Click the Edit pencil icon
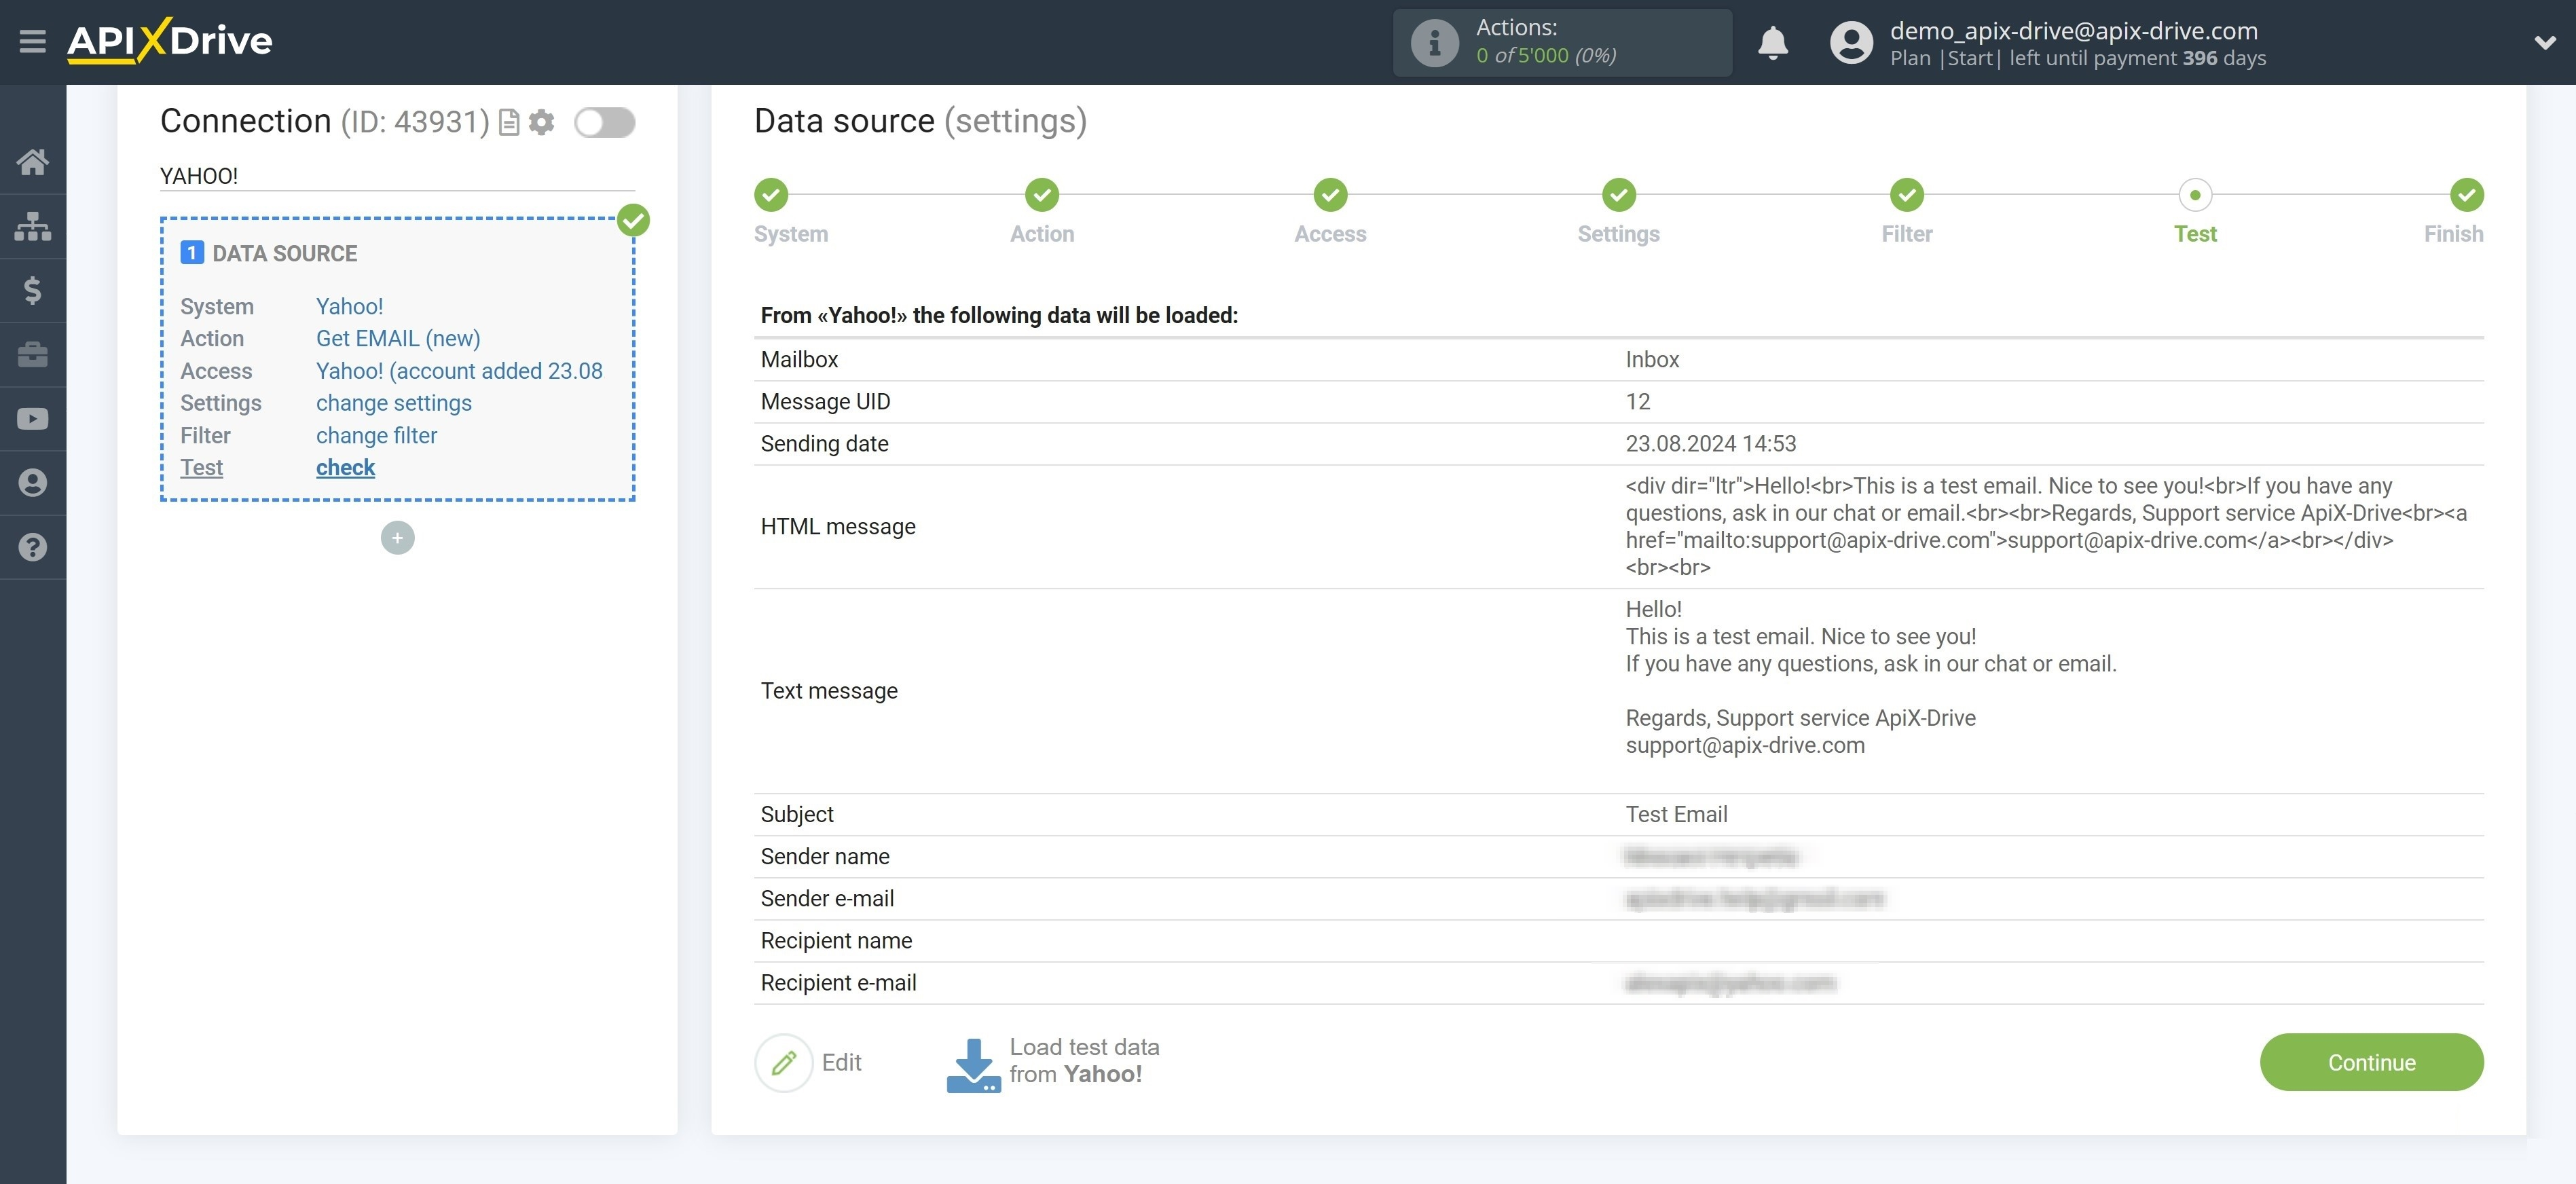The width and height of the screenshot is (2576, 1184). pyautogui.click(x=784, y=1062)
